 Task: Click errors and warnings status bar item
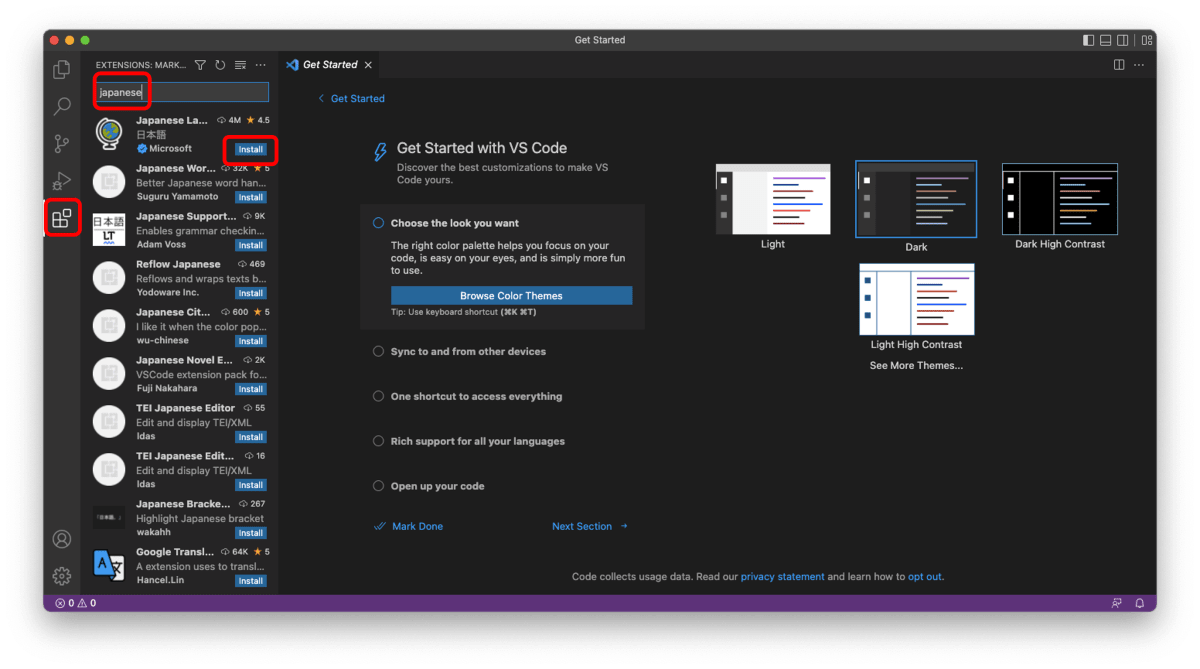[76, 603]
